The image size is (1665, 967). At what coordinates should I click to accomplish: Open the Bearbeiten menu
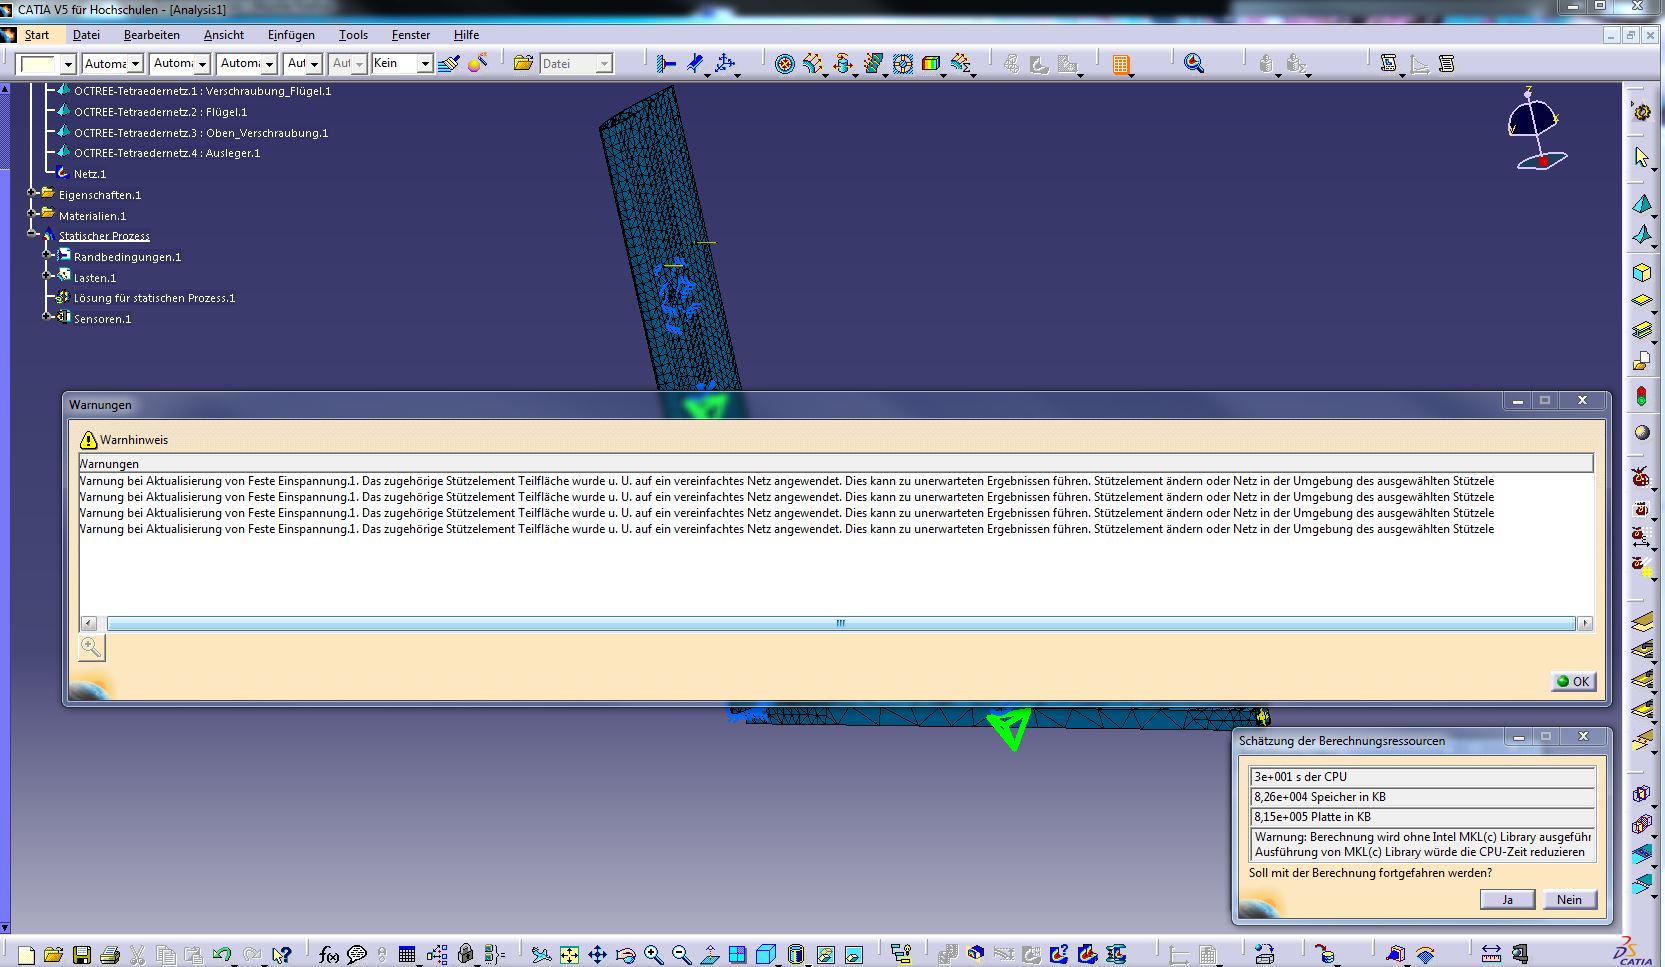[152, 35]
